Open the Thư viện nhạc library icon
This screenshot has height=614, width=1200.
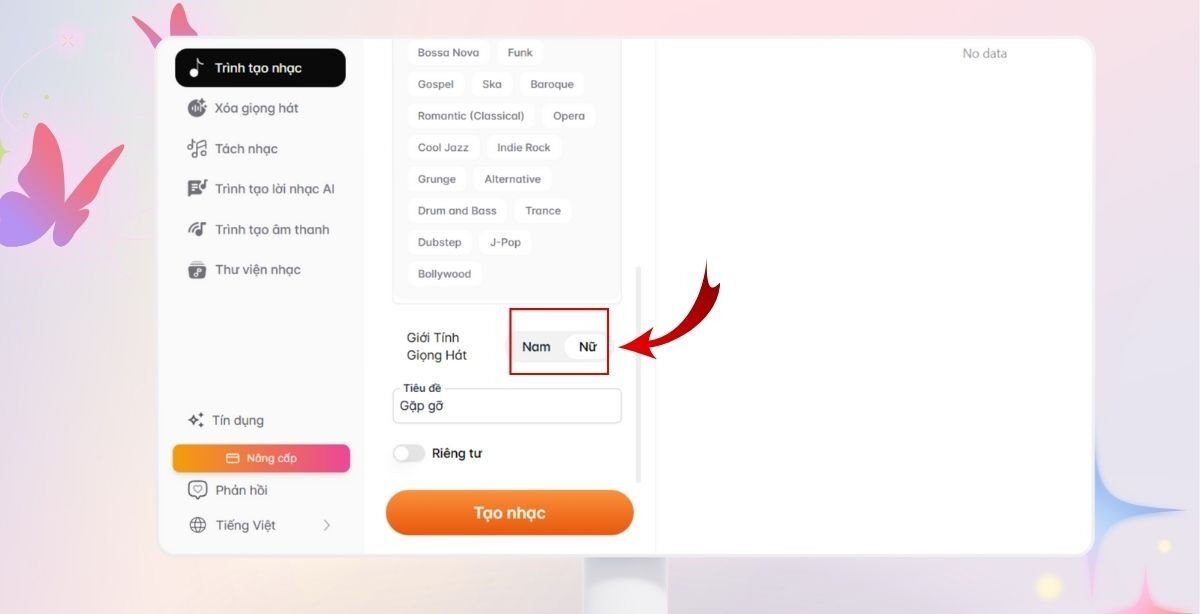pos(197,270)
